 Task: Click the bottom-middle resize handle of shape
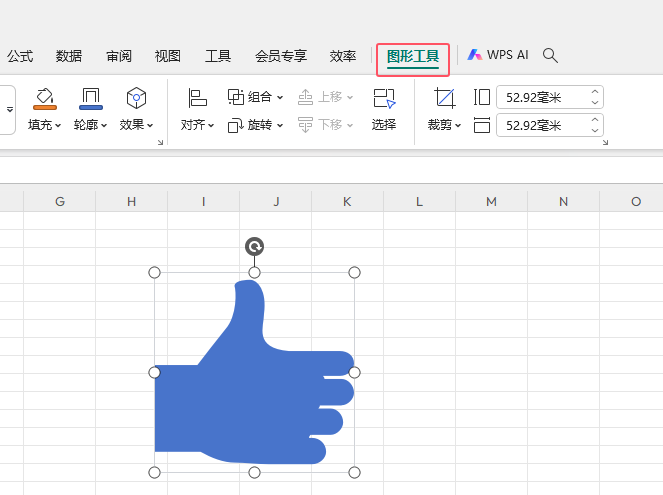[254, 472]
